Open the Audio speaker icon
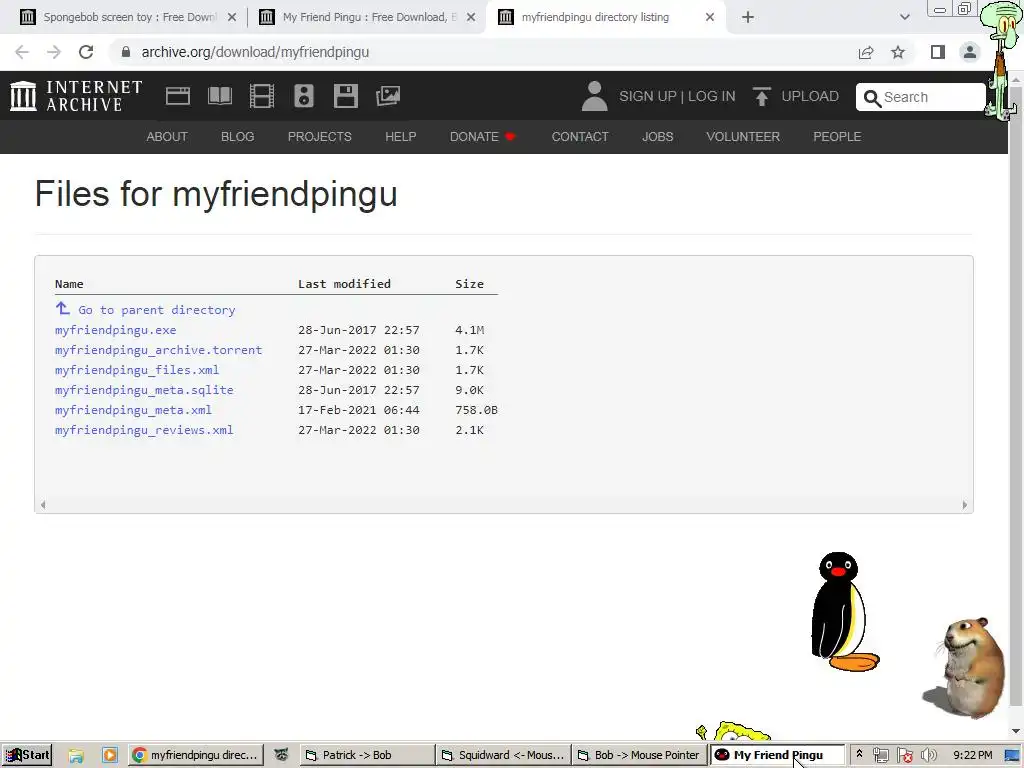 click(x=304, y=96)
